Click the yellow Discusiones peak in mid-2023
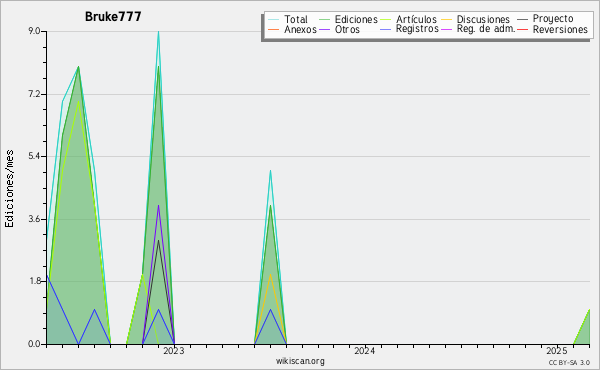 pos(271,275)
